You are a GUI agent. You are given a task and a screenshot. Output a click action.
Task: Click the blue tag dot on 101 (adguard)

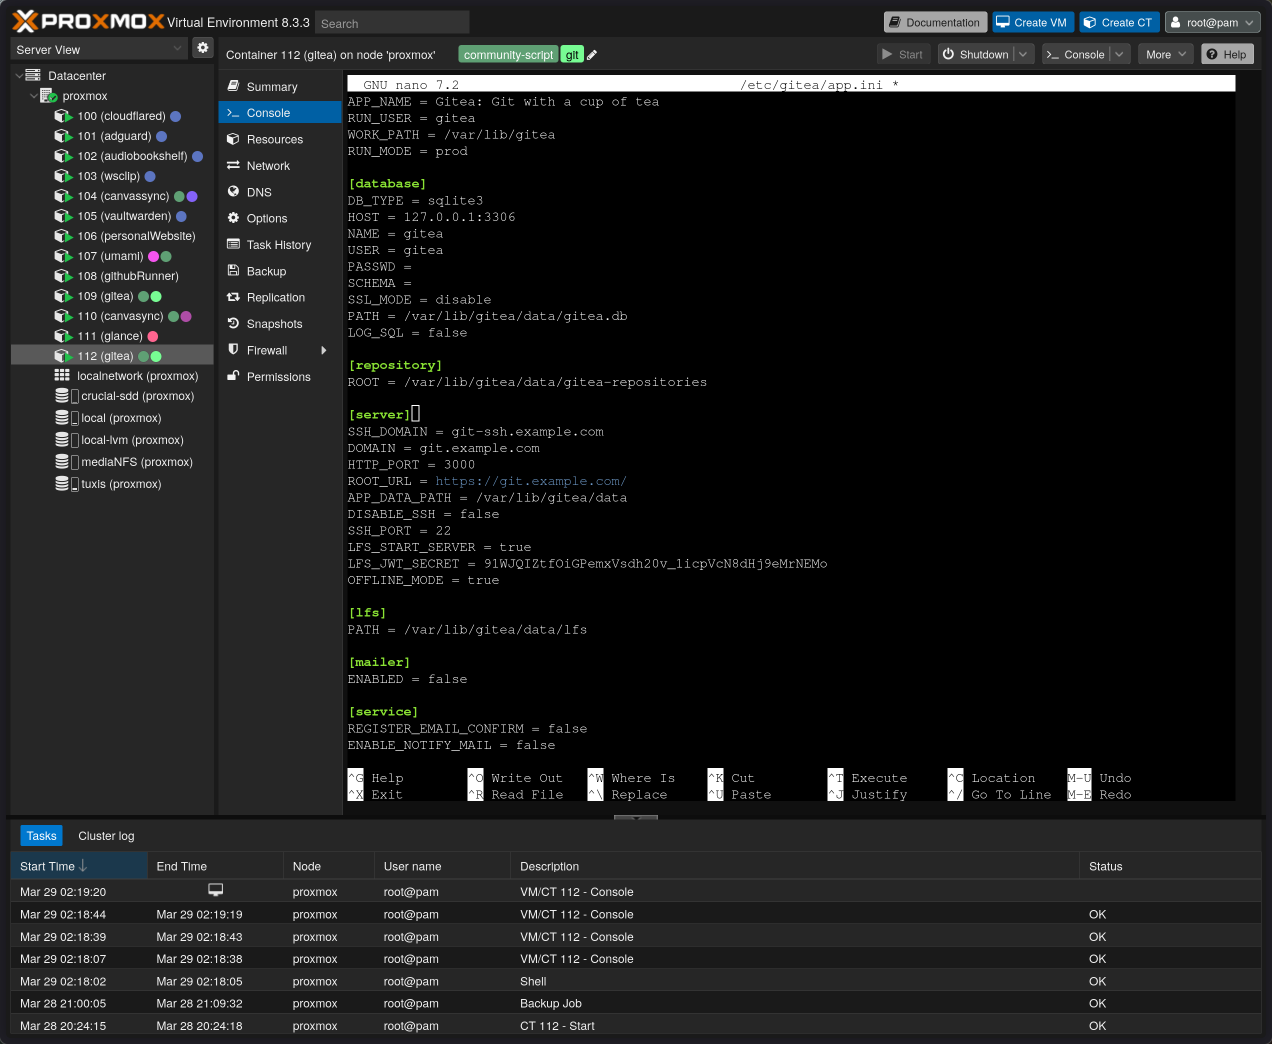[x=161, y=136]
